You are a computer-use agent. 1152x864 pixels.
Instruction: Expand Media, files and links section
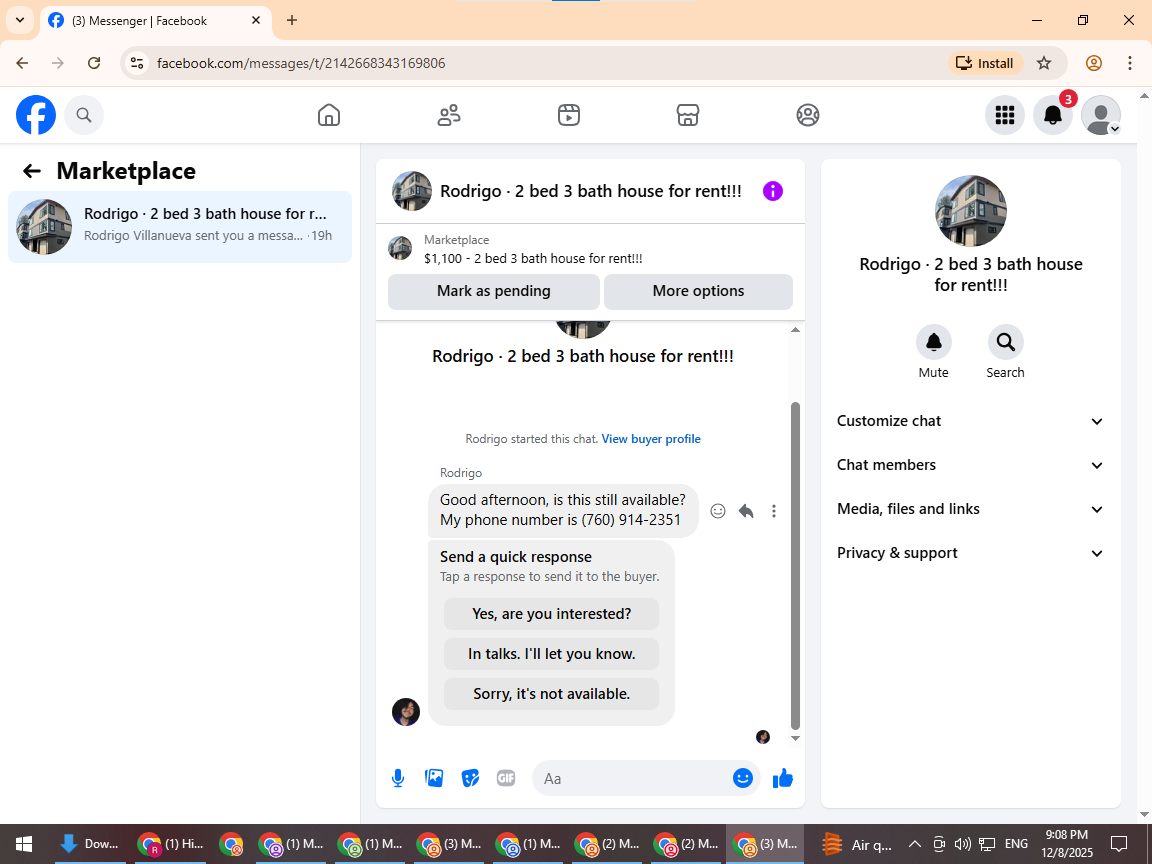coord(970,509)
